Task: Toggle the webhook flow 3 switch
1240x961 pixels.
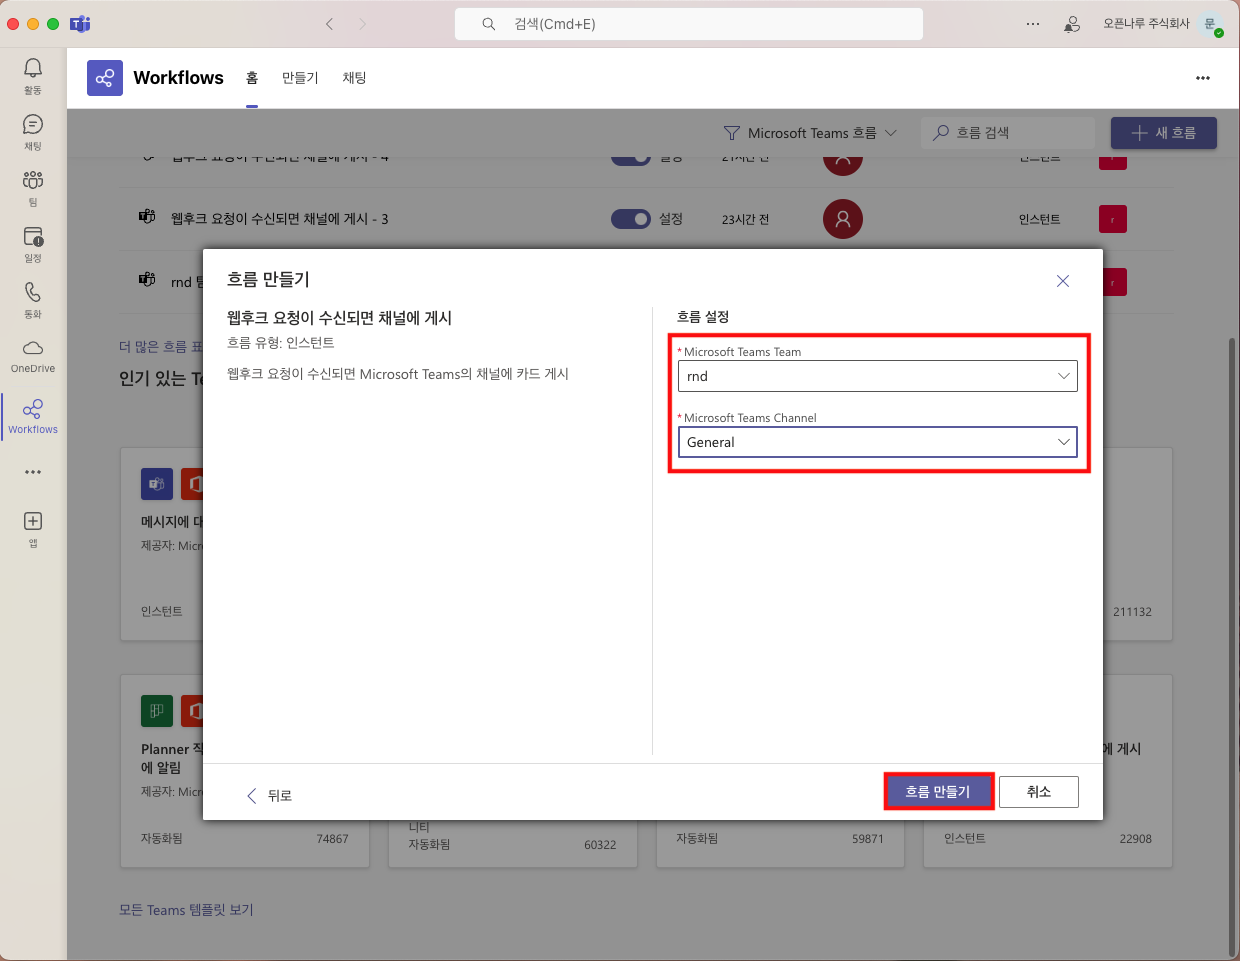Action: 630,219
